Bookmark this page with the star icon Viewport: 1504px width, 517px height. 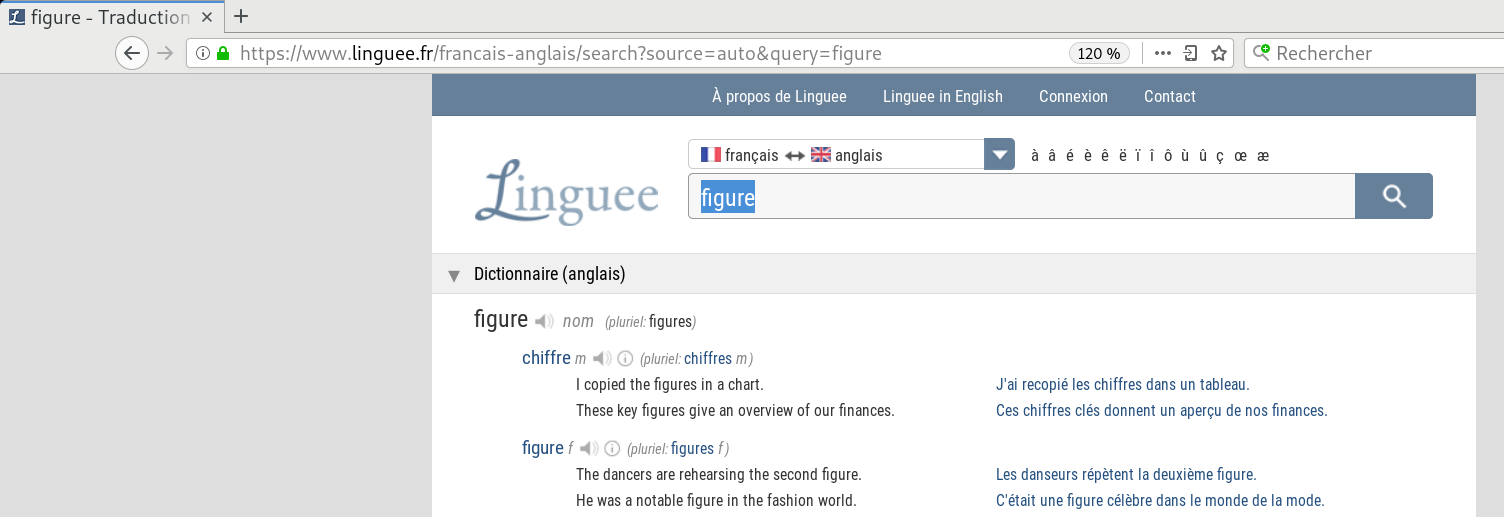pyautogui.click(x=1218, y=54)
